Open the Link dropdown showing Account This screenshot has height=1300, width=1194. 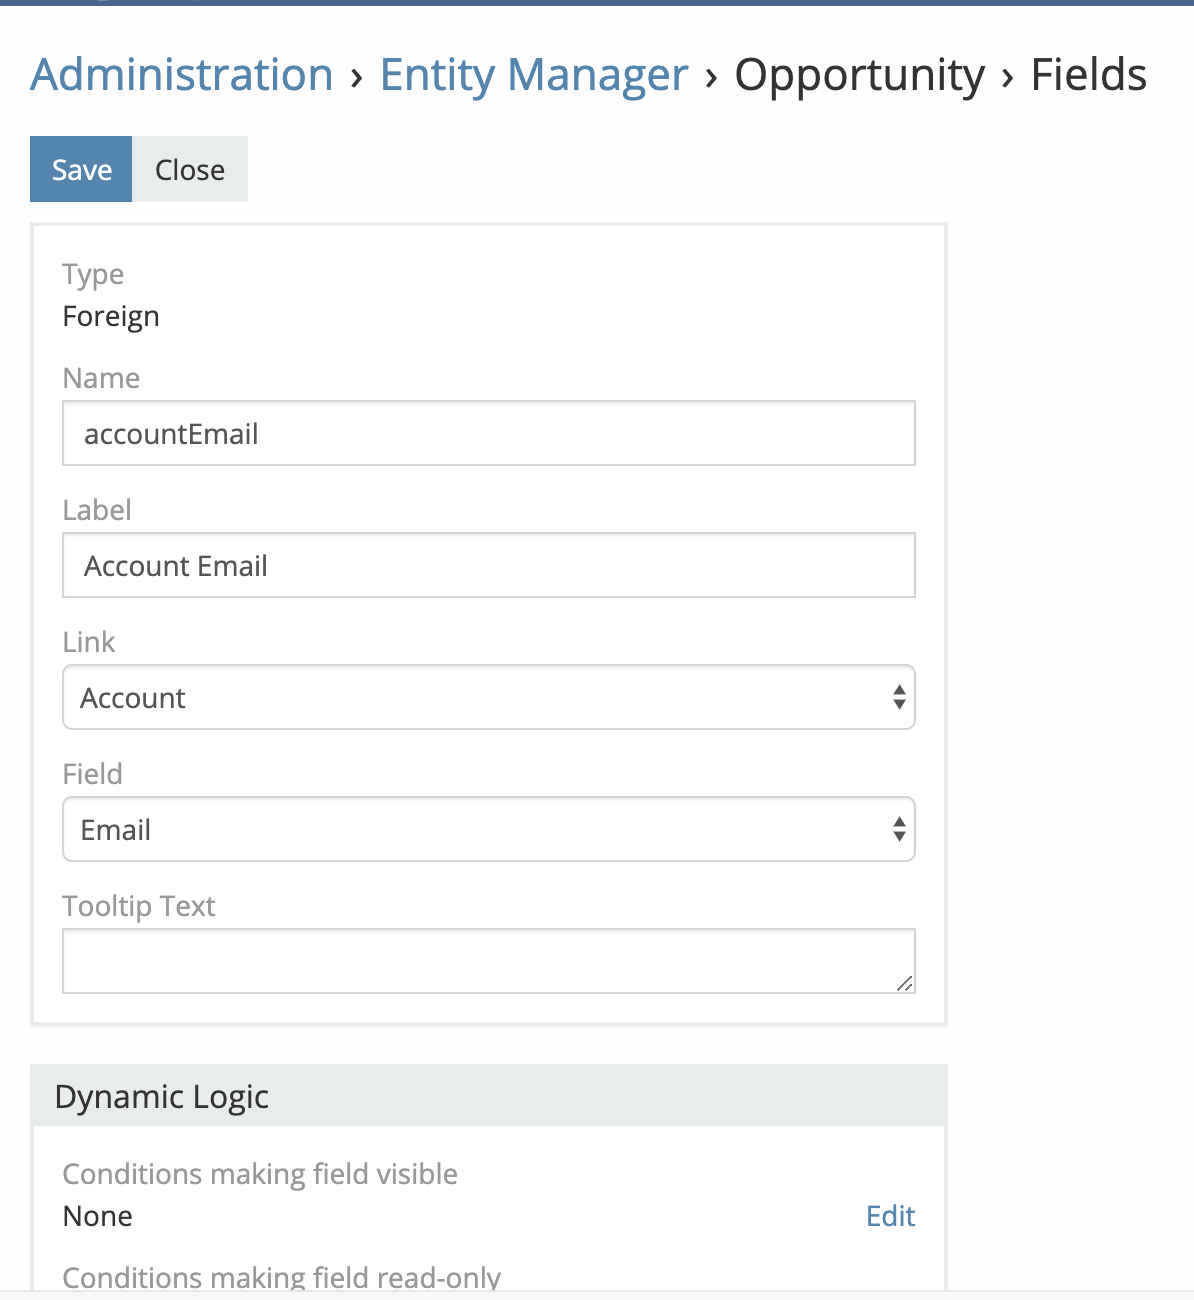pyautogui.click(x=488, y=698)
